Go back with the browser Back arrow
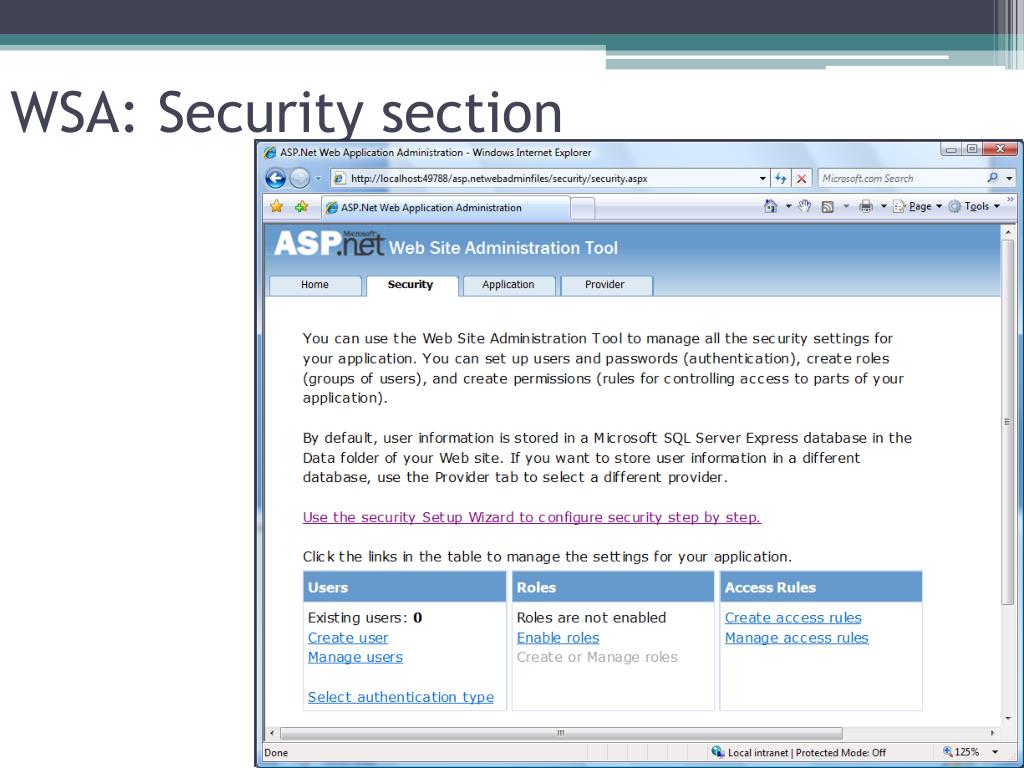Image resolution: width=1024 pixels, height=768 pixels. point(275,178)
